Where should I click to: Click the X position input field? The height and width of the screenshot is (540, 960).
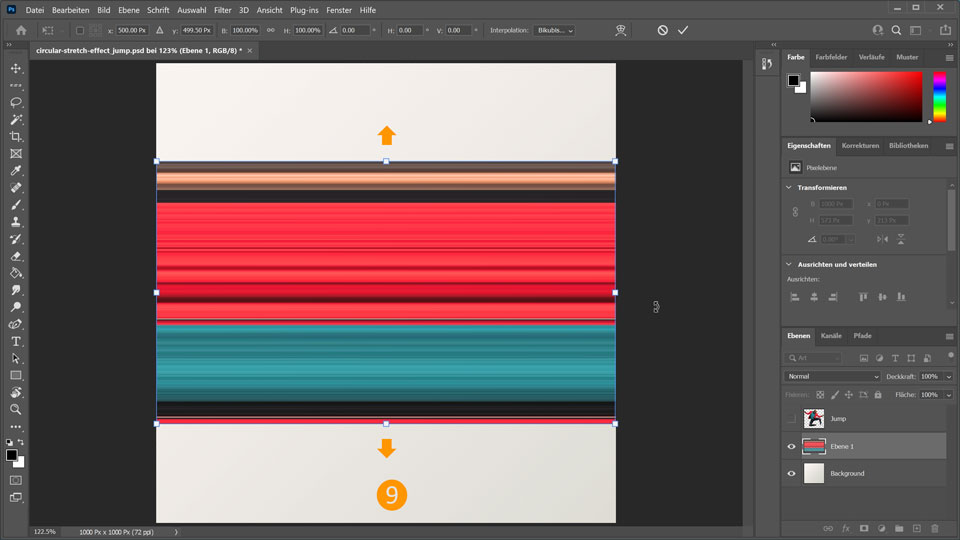click(132, 30)
